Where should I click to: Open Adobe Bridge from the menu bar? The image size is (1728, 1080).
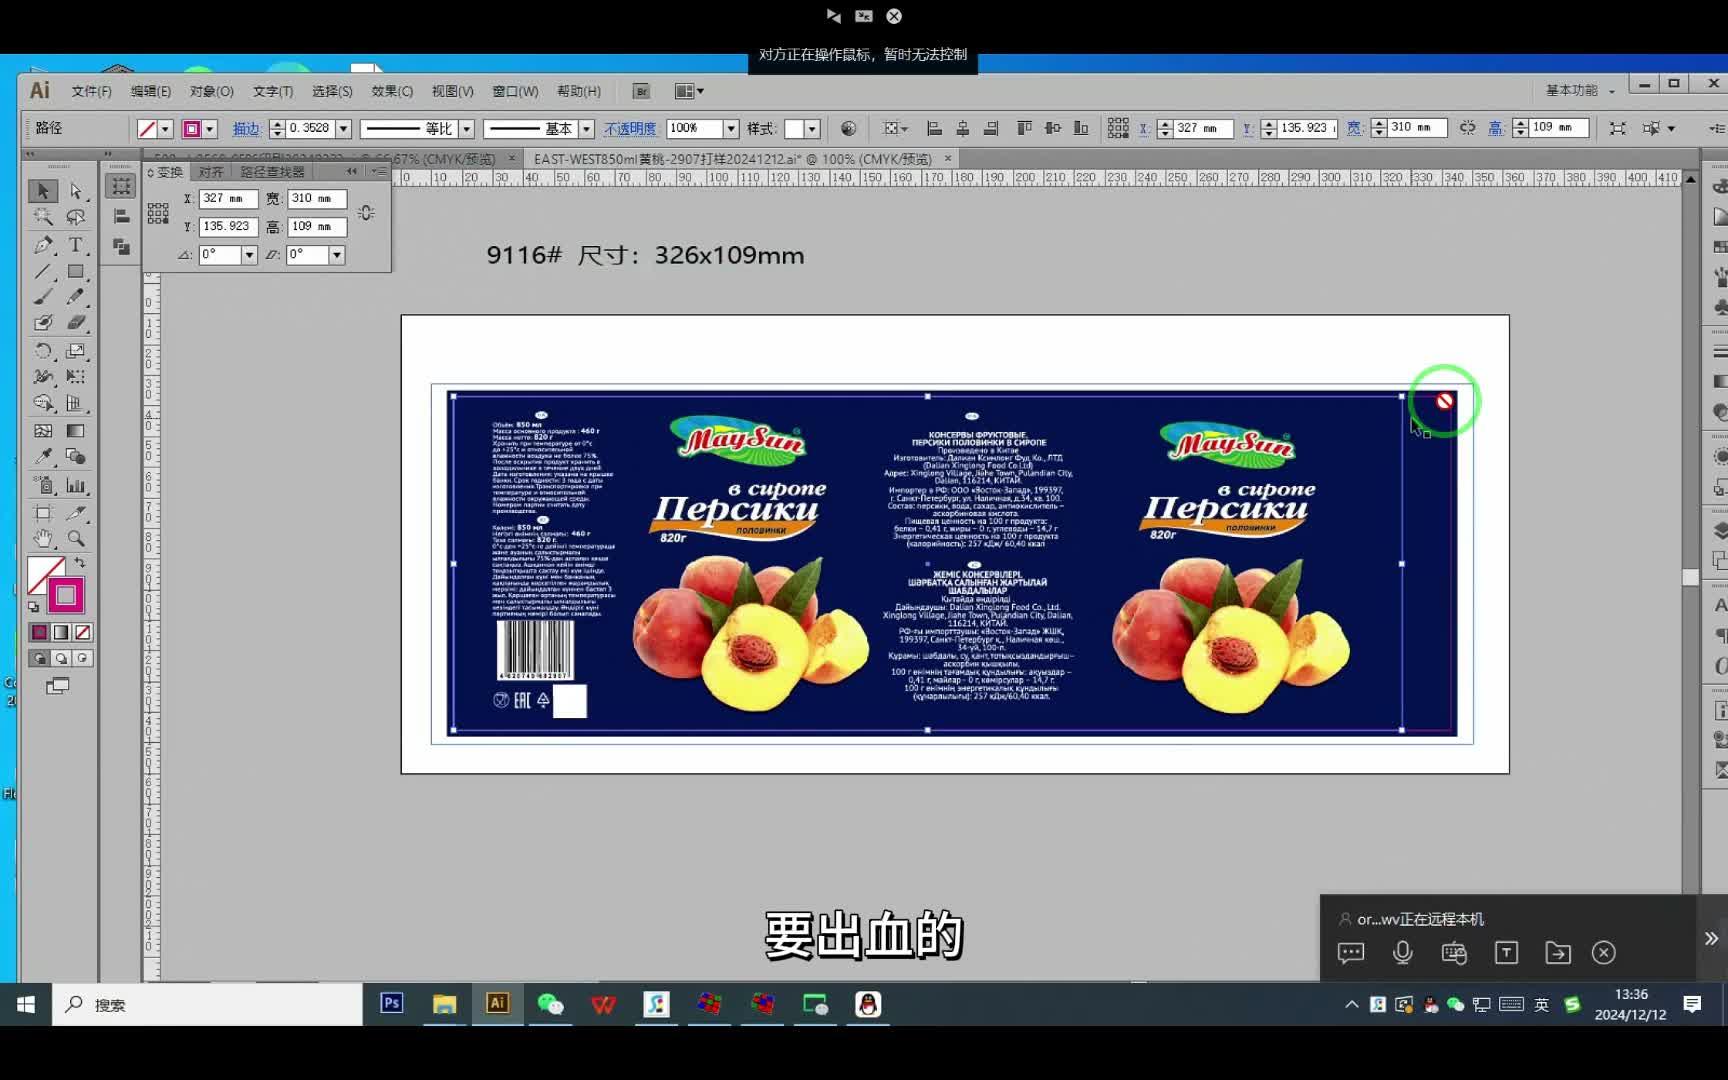pyautogui.click(x=642, y=91)
